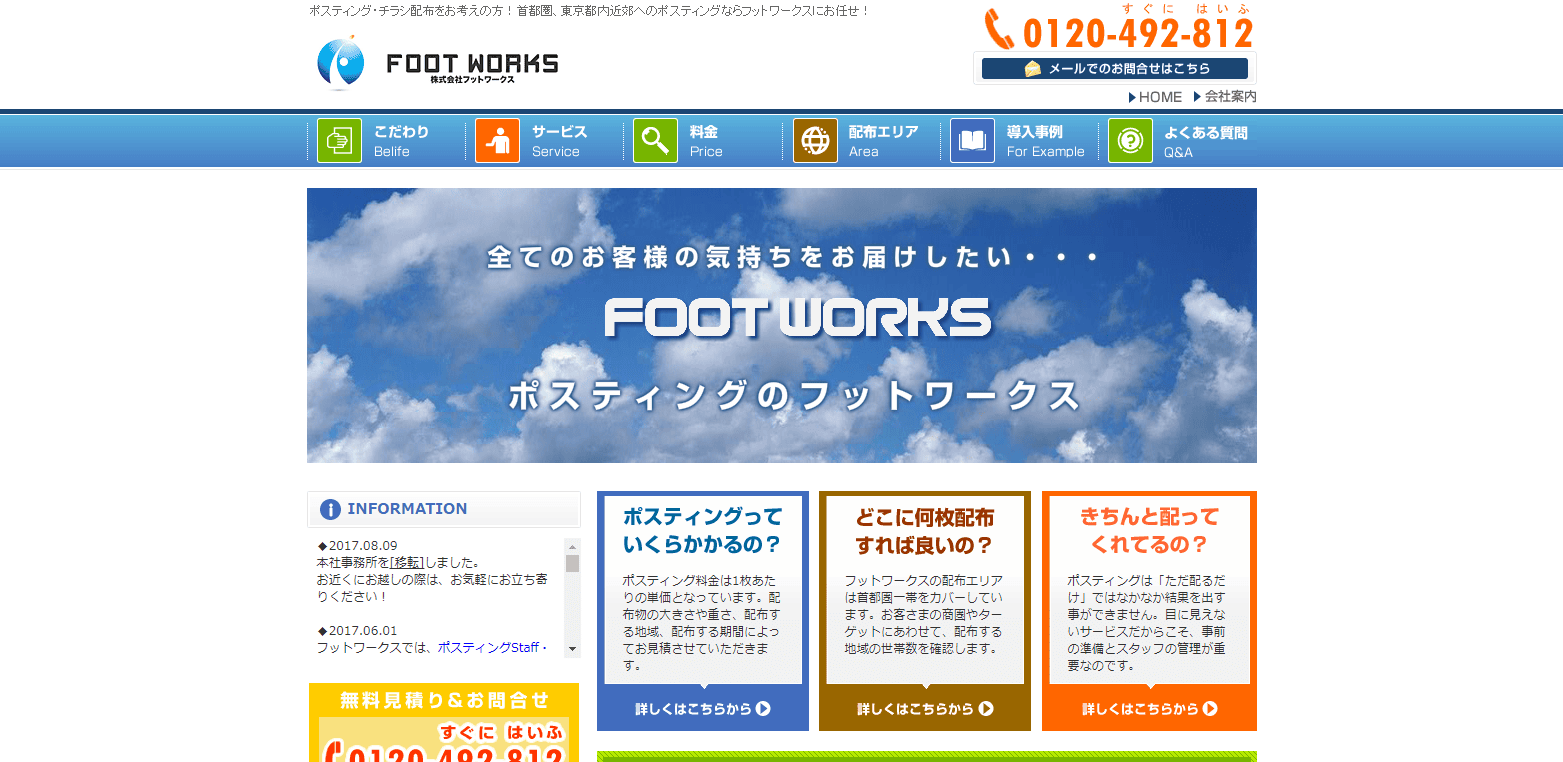Click 詳しくはこちらから in the brown area box
The image size is (1563, 762).
tap(925, 709)
